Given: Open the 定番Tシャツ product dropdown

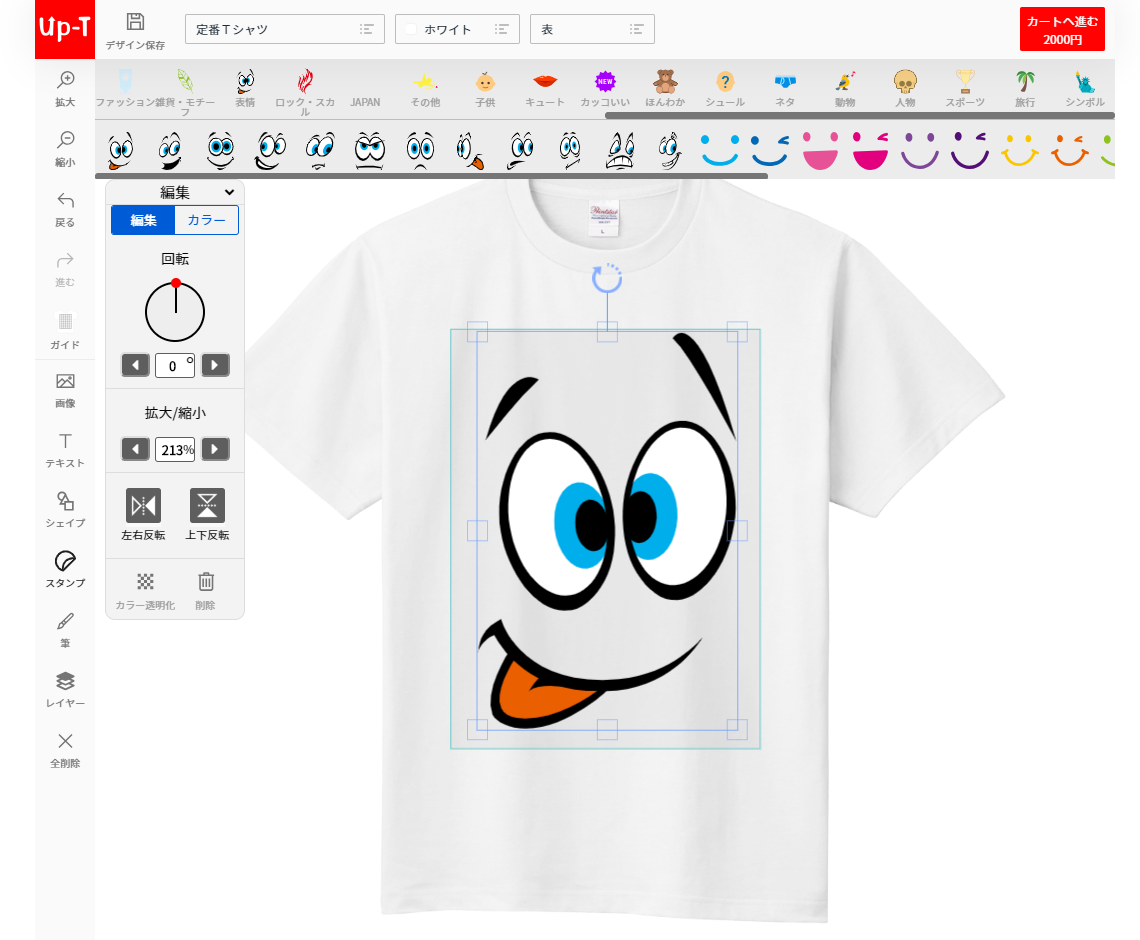Looking at the screenshot, I should [x=284, y=29].
